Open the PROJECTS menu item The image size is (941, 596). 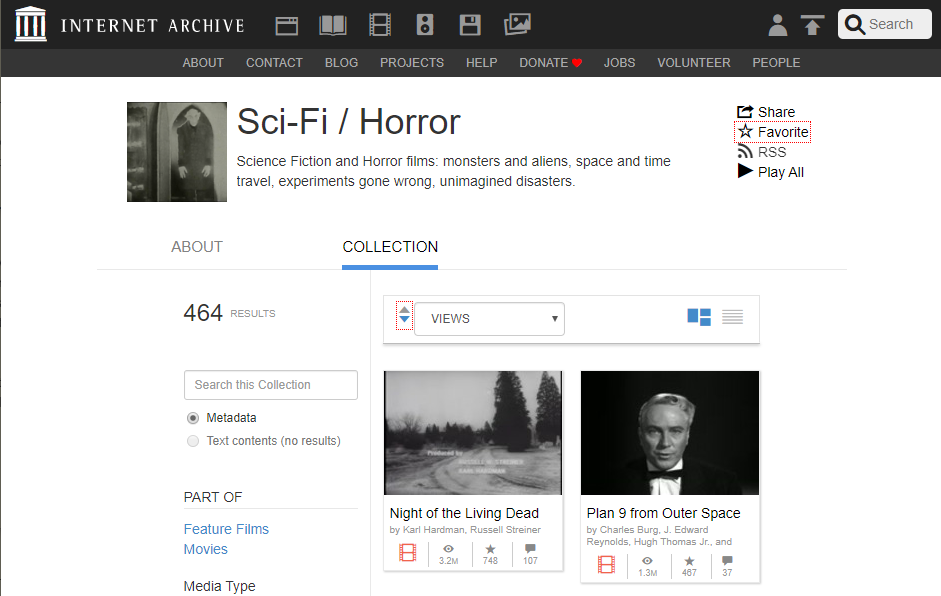click(412, 63)
